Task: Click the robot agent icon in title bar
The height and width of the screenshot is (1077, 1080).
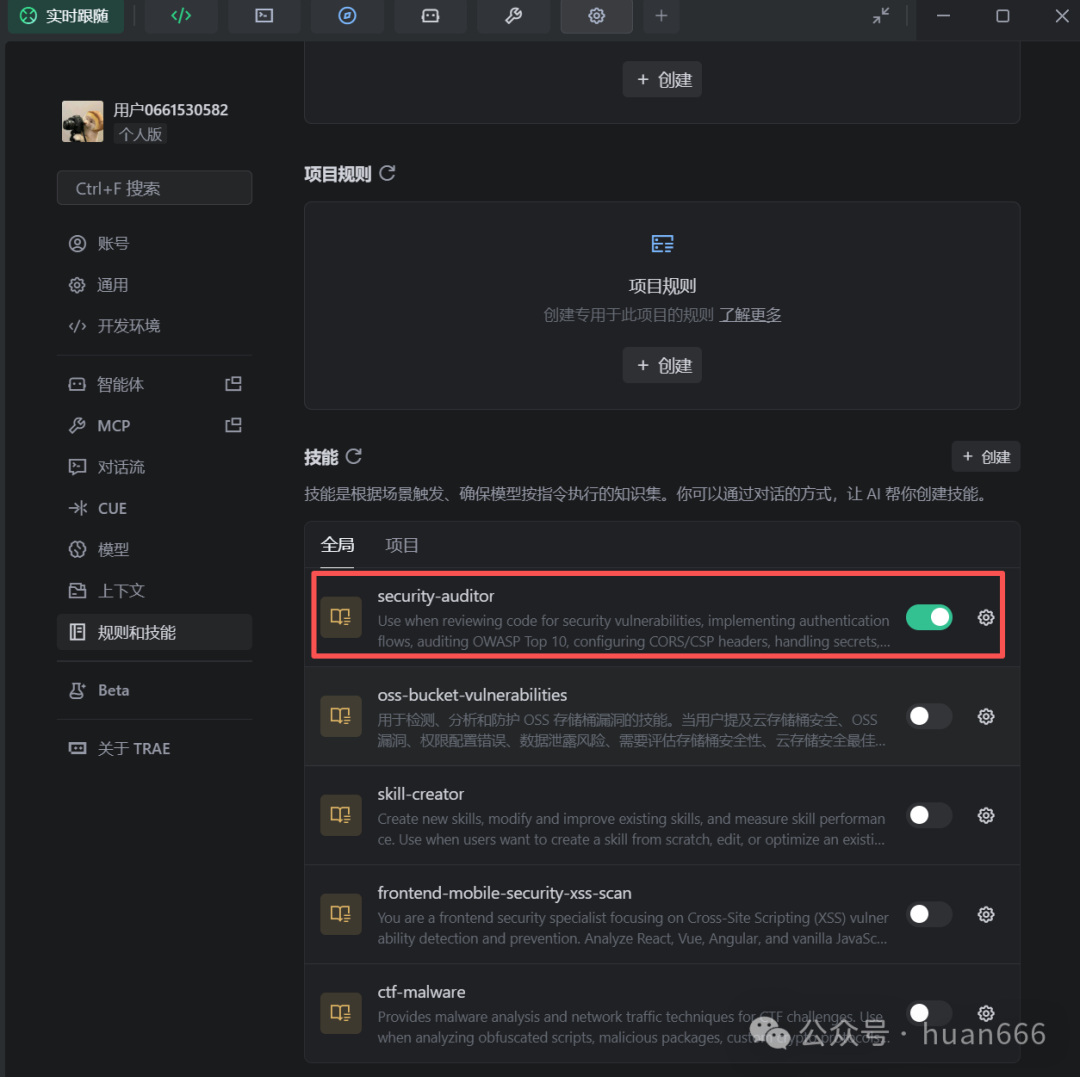Action: click(430, 16)
